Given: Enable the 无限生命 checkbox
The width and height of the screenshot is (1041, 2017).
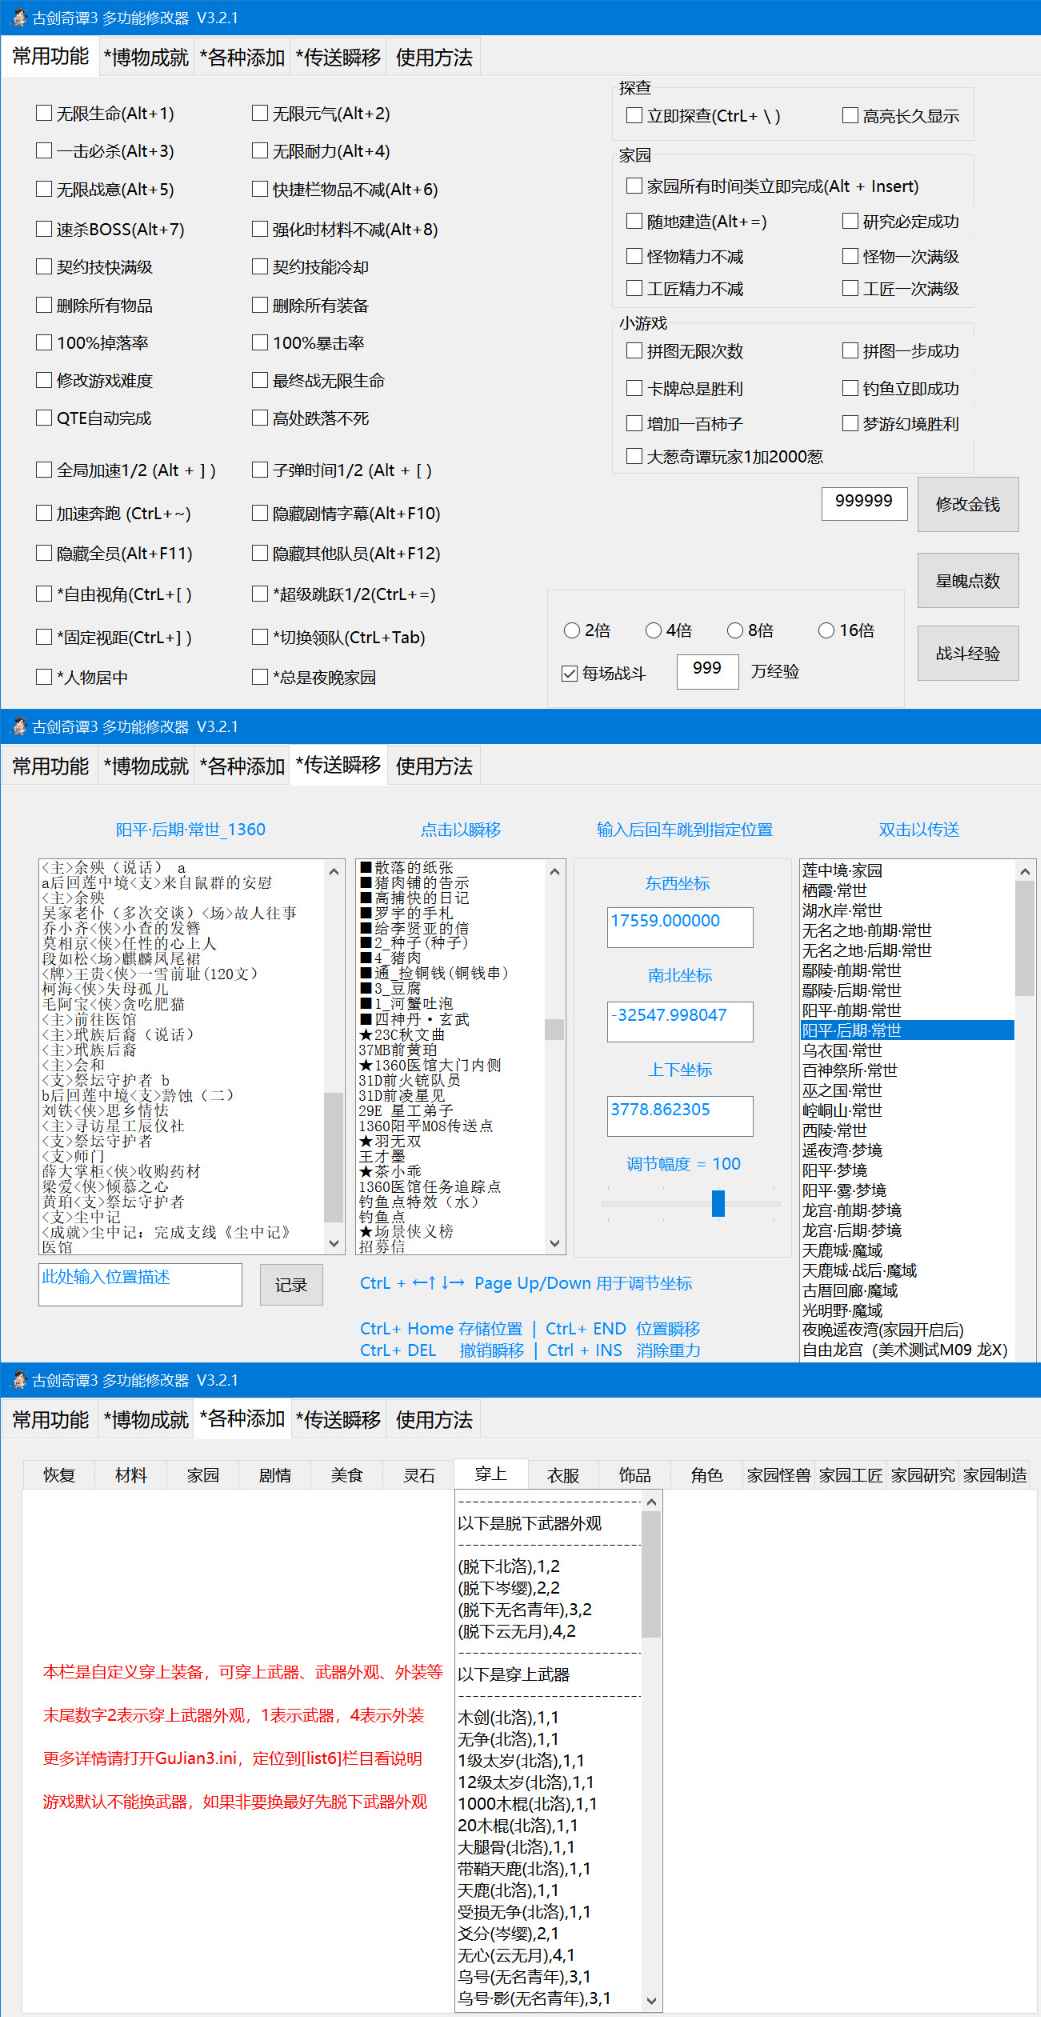Looking at the screenshot, I should pyautogui.click(x=44, y=114).
